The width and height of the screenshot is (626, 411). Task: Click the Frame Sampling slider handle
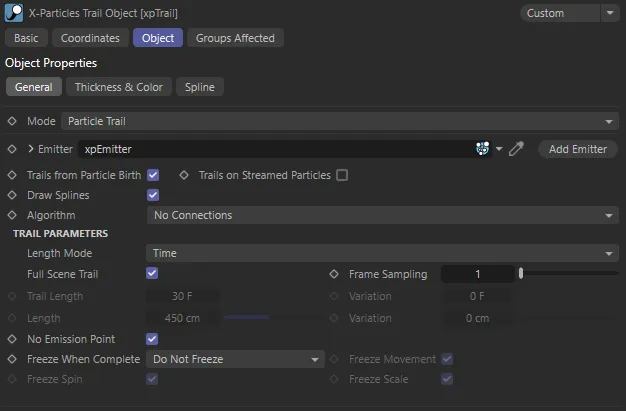(x=520, y=274)
